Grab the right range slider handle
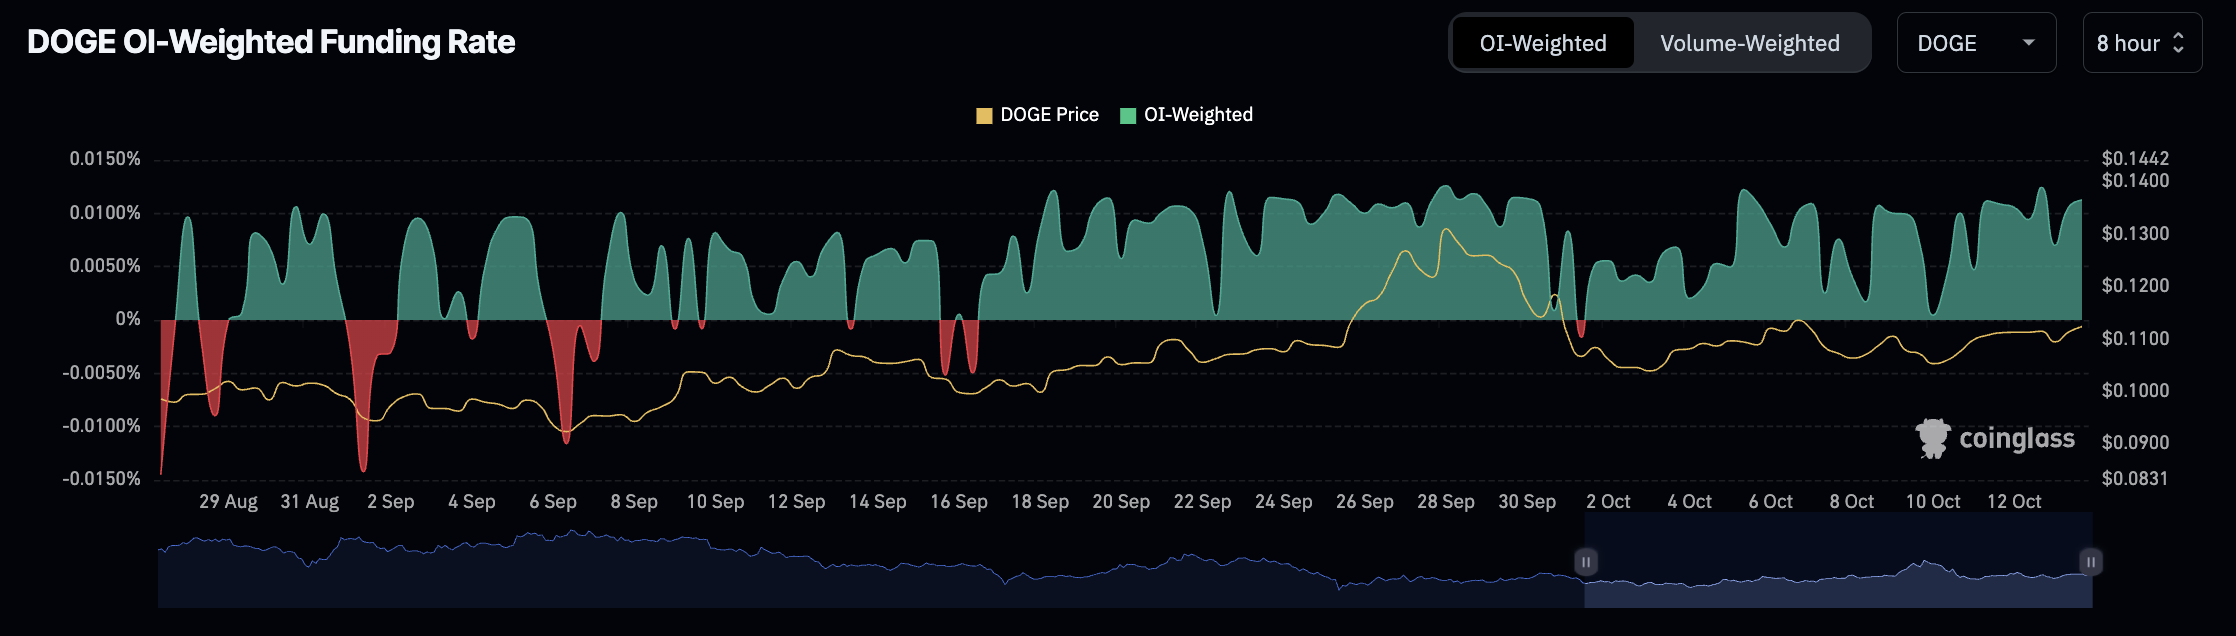The image size is (2236, 636). [x=2091, y=562]
